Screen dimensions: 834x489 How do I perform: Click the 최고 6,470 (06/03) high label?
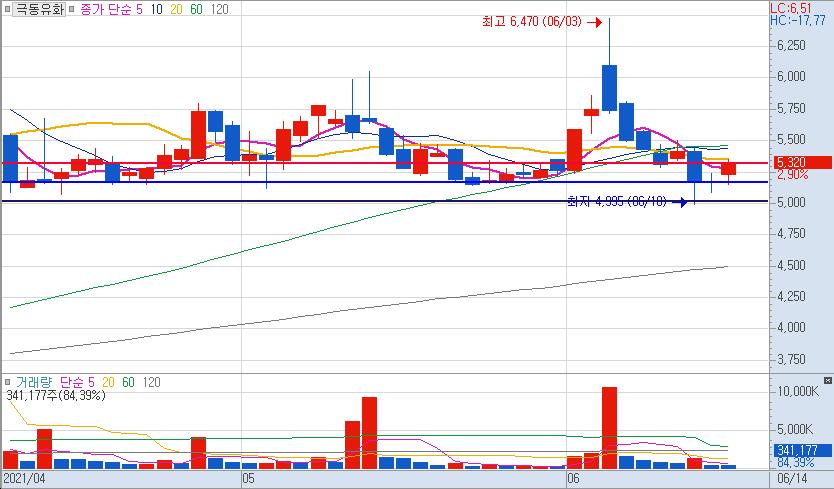(x=532, y=22)
